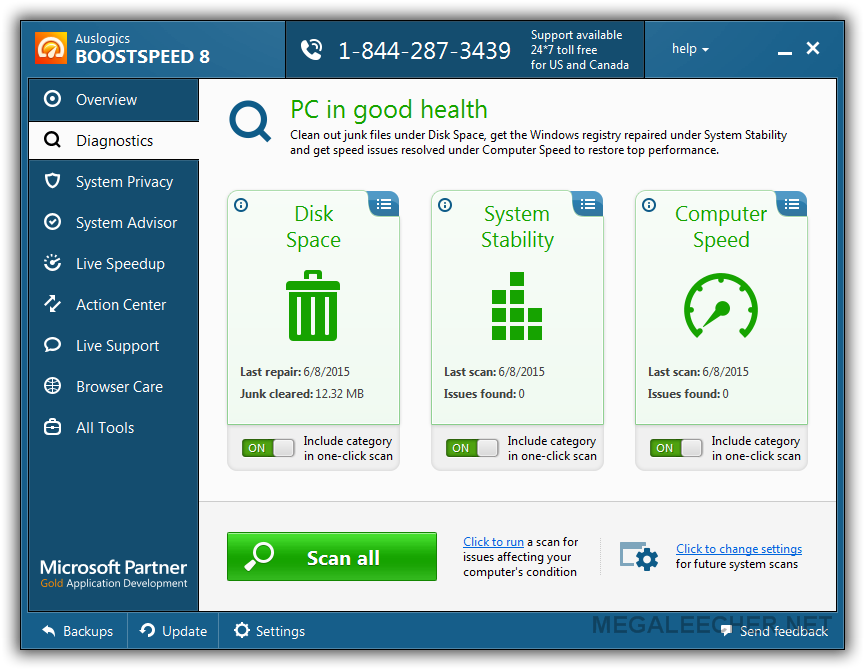
Task: Click the Settings gear icon in bottom bar
Action: [x=242, y=630]
